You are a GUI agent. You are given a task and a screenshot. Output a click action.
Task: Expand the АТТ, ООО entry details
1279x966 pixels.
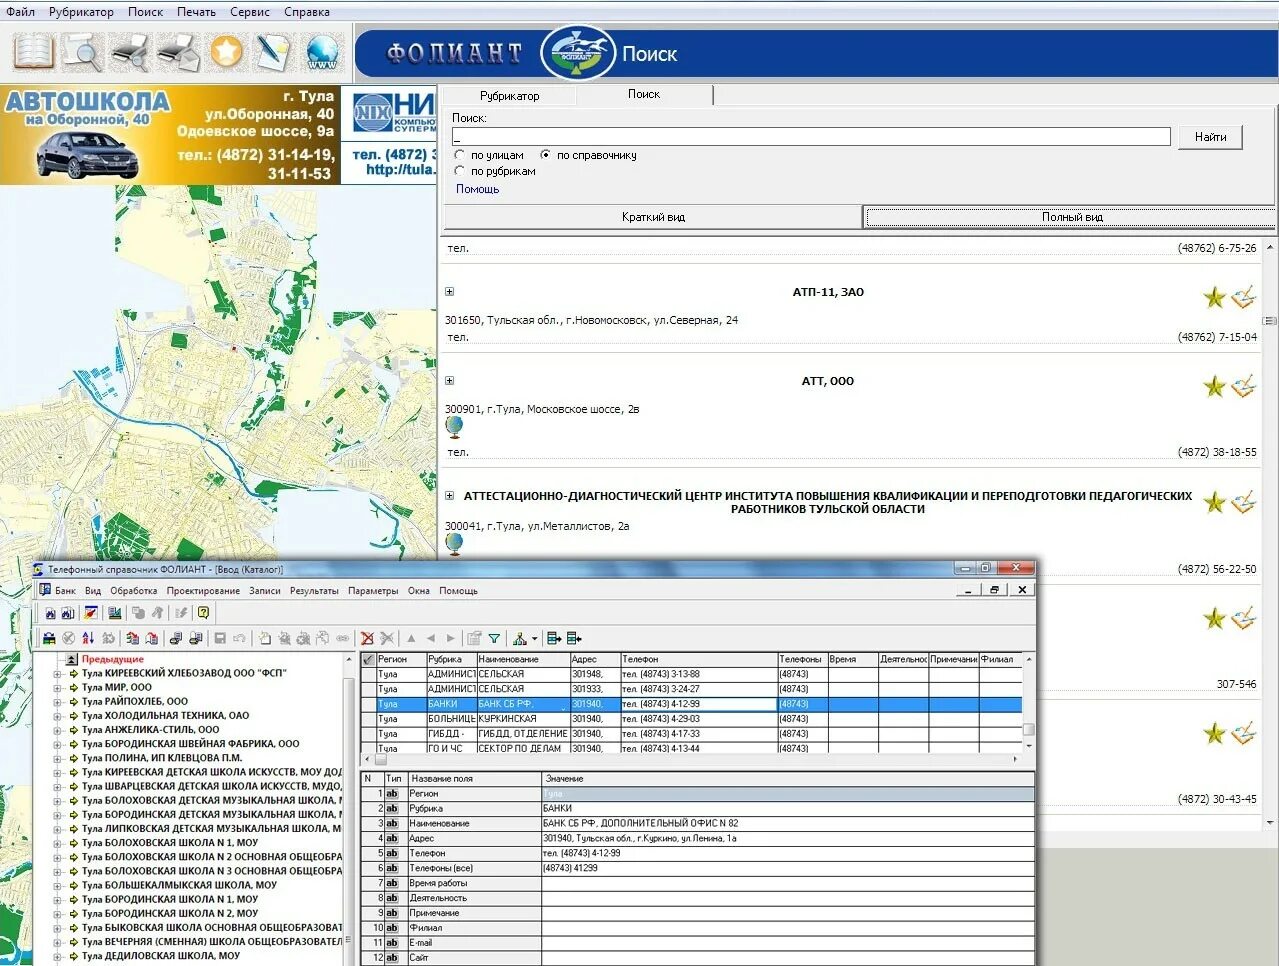[450, 381]
